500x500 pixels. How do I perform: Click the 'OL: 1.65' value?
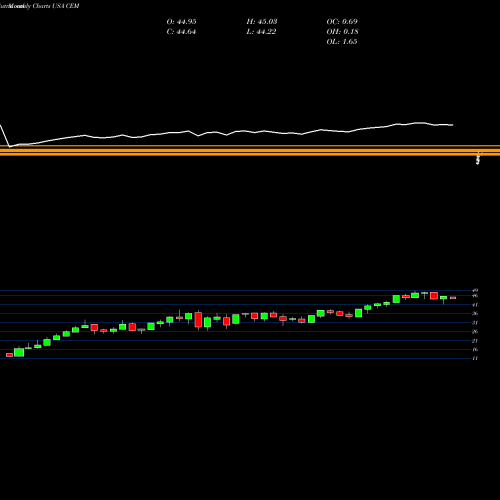[342, 42]
